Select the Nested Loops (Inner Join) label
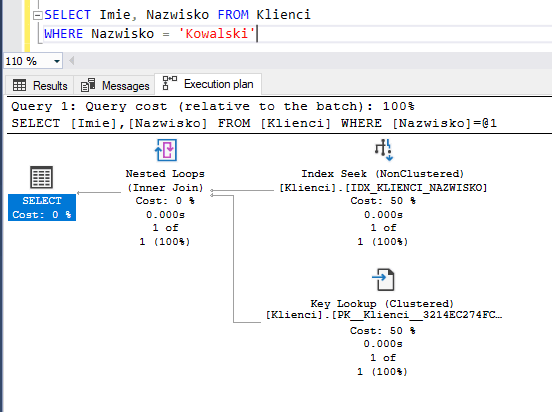Image resolution: width=552 pixels, height=412 pixels. pyautogui.click(x=165, y=180)
